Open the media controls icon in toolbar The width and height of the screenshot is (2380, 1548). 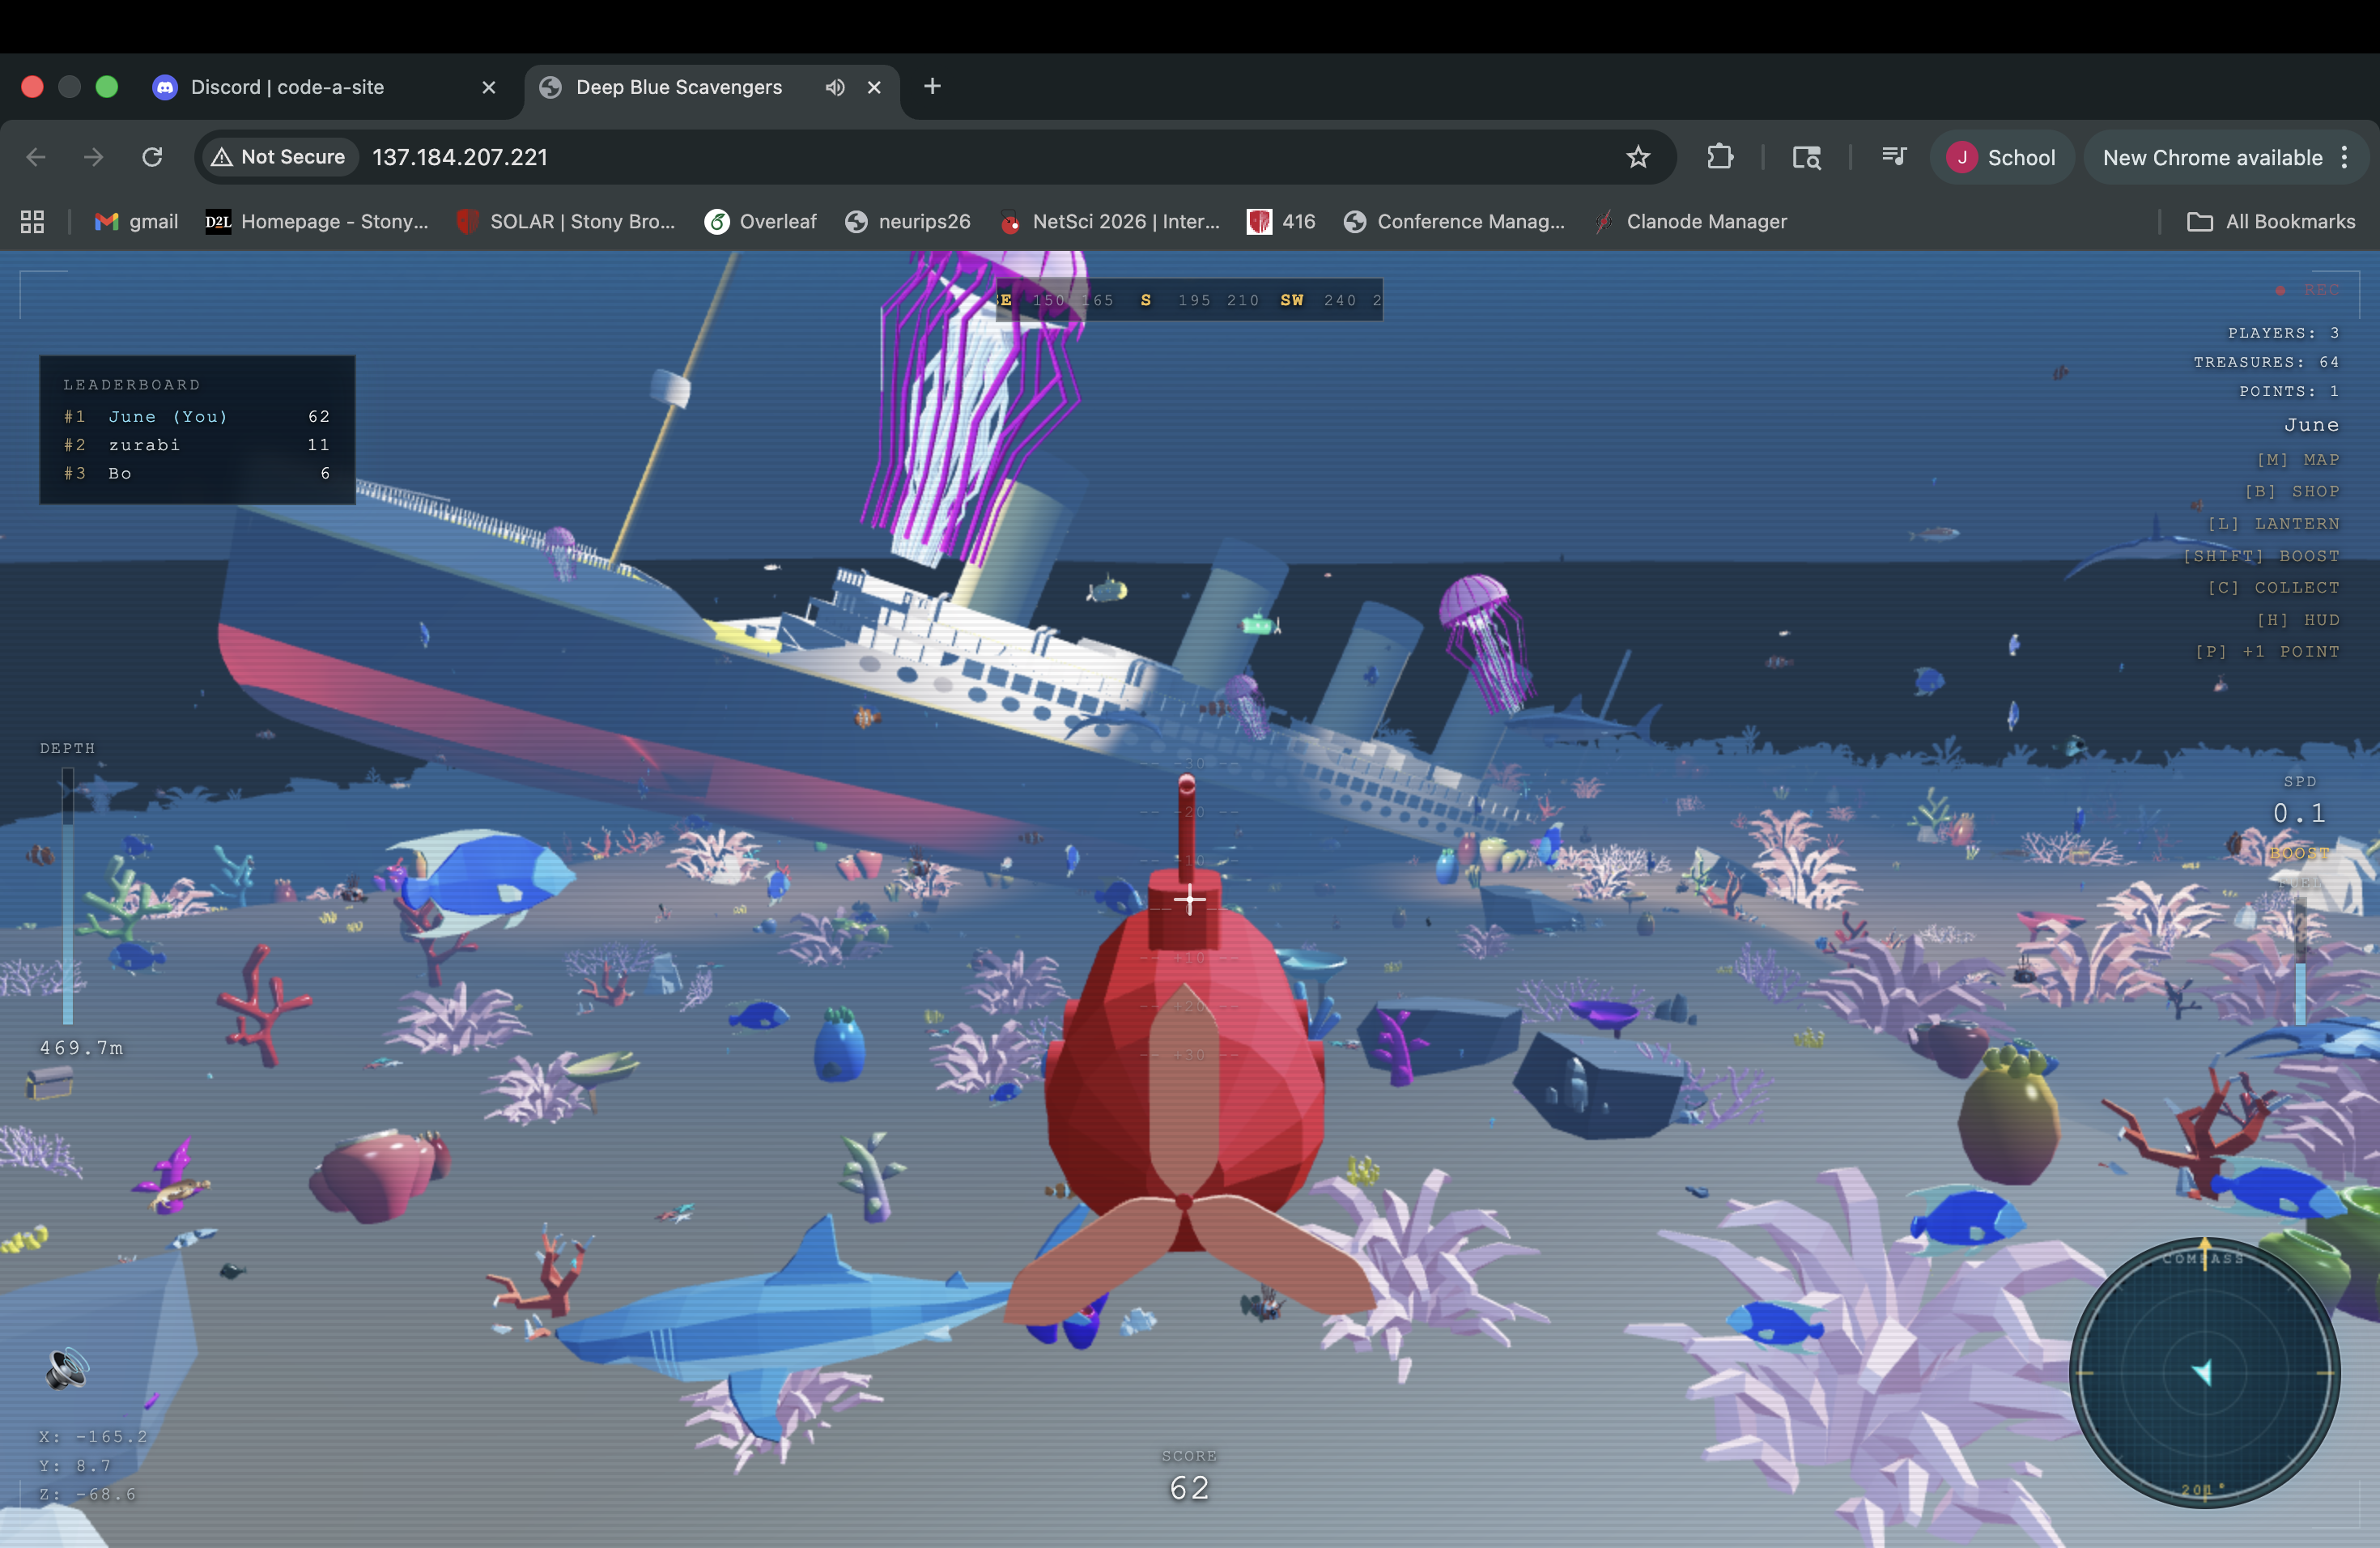click(1893, 157)
